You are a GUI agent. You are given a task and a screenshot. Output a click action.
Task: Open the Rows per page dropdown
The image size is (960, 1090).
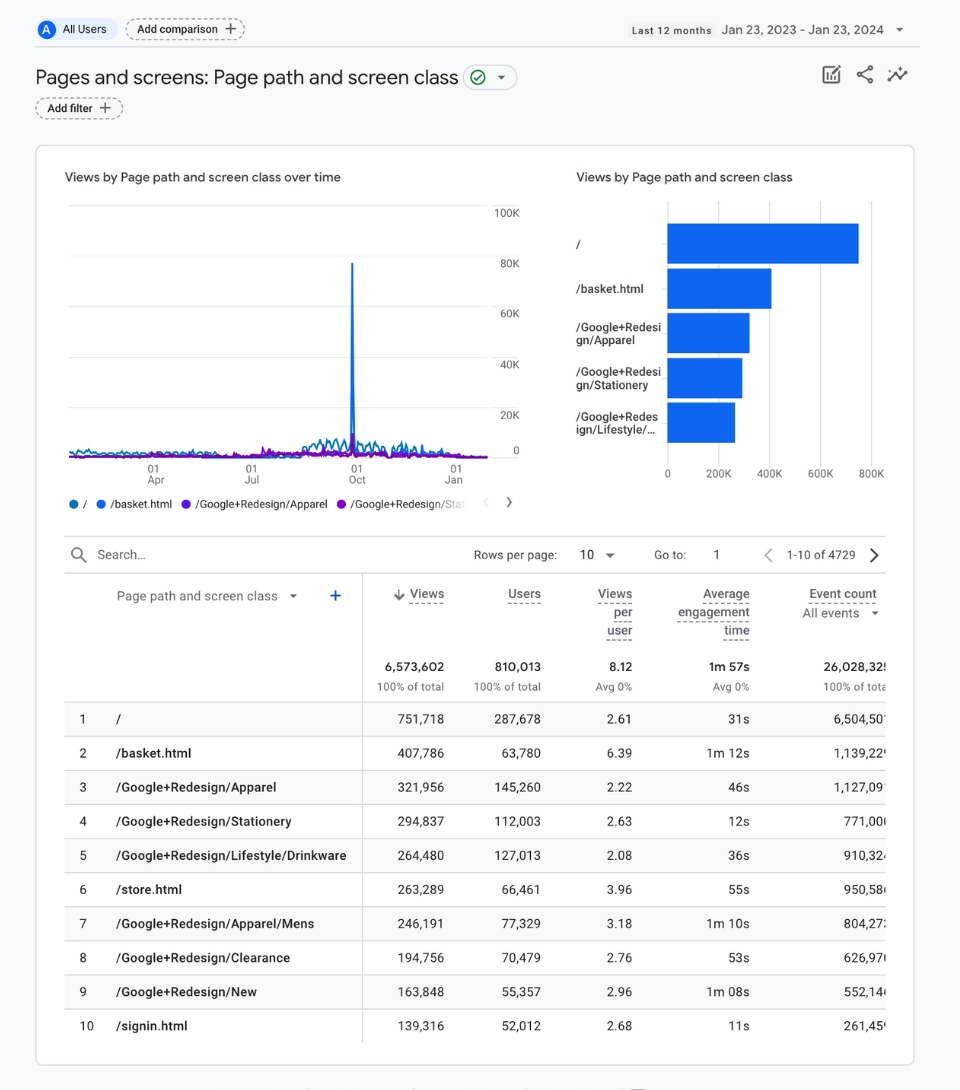point(597,554)
